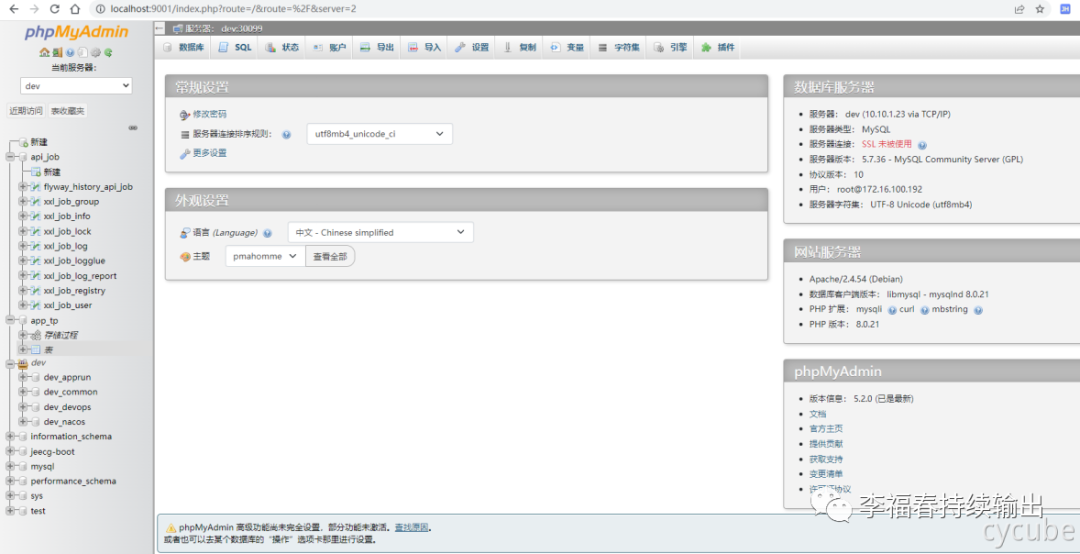Viewport: 1080px width, 554px height.
Task: Click the xxl_job_lock table icon
Action: [36, 231]
